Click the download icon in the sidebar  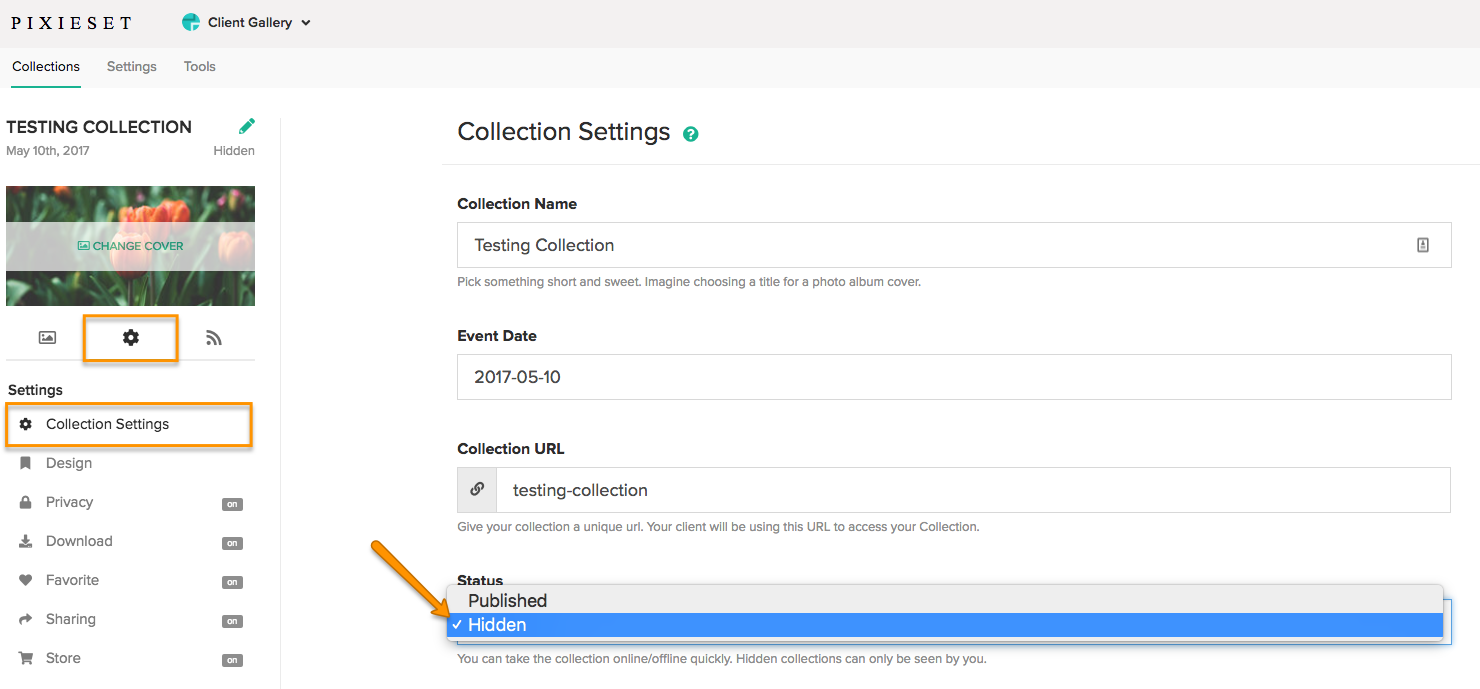(x=26, y=541)
